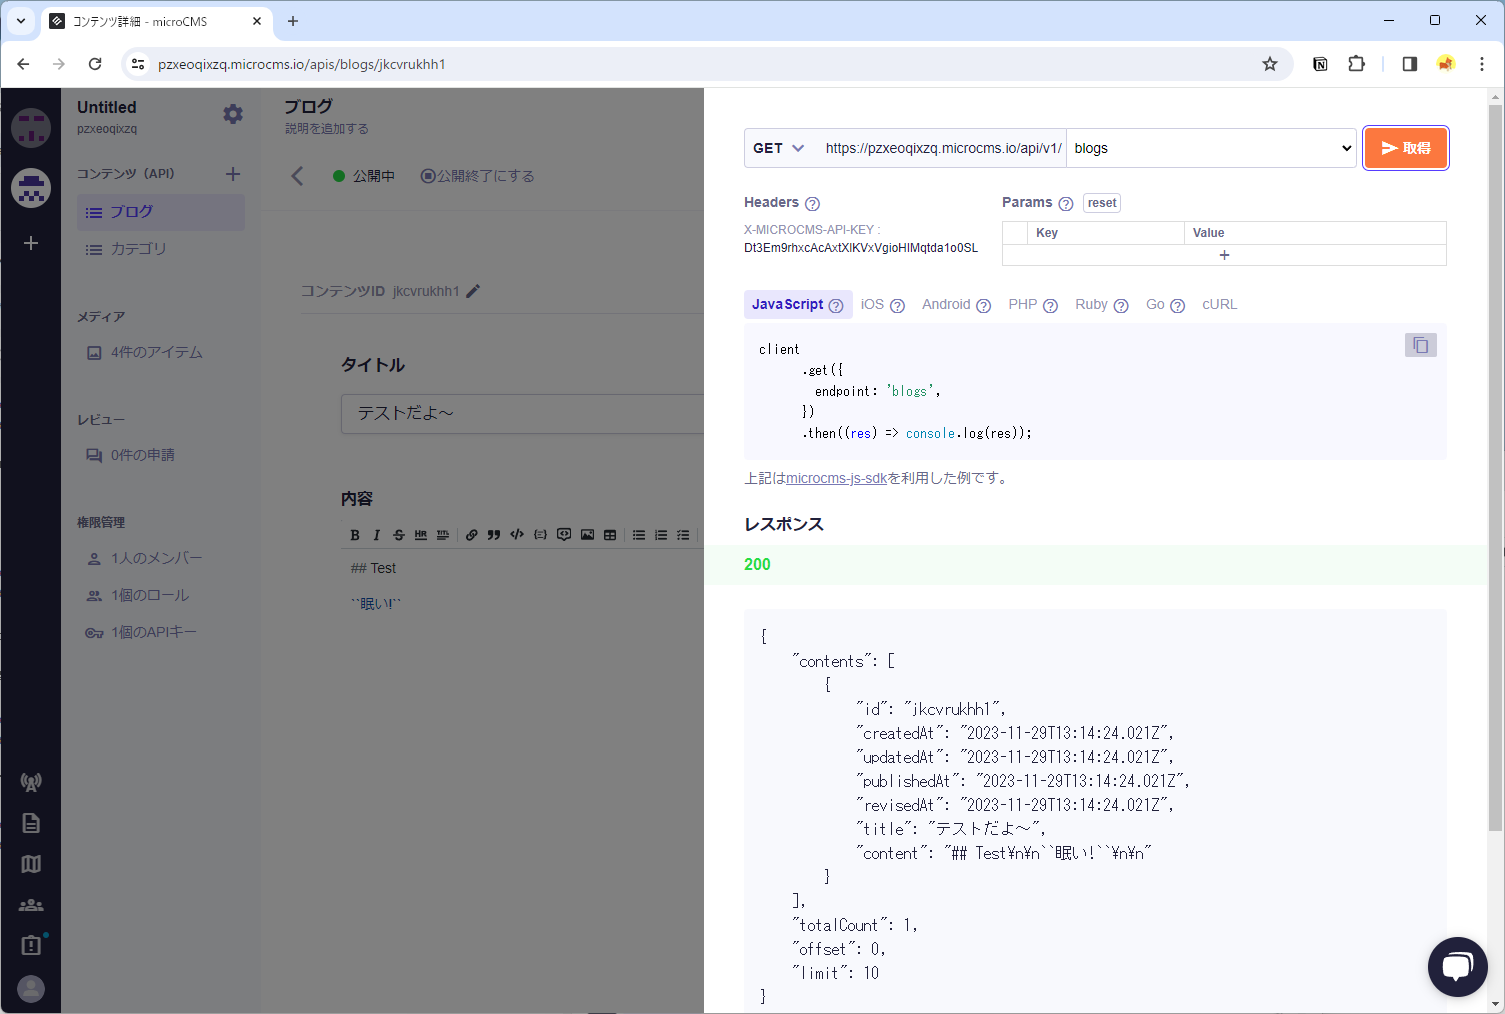The width and height of the screenshot is (1505, 1014).
Task: Insert heading title block in the editor
Action: [443, 535]
